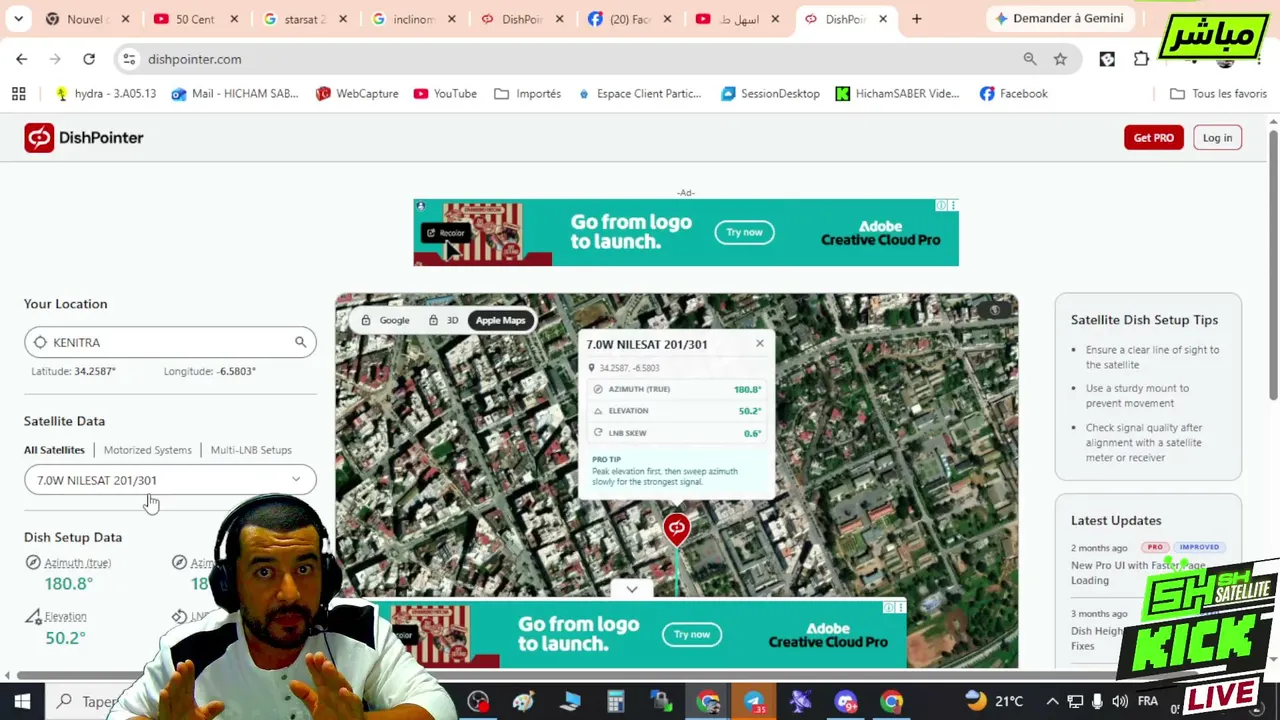Click the Azimuth (true) compass icon in Dish Setup Data
The image size is (1280, 720).
pos(33,563)
